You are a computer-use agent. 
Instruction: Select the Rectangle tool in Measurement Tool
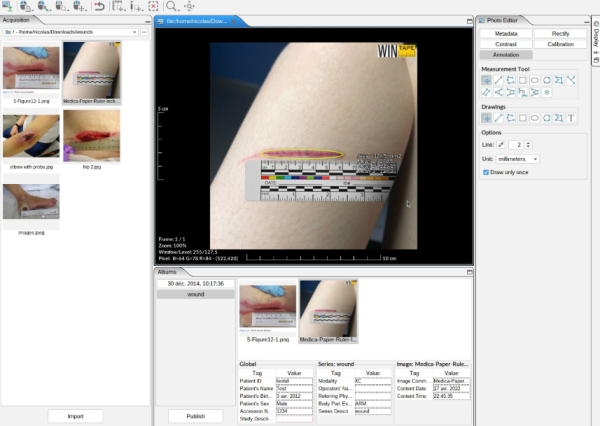point(523,80)
